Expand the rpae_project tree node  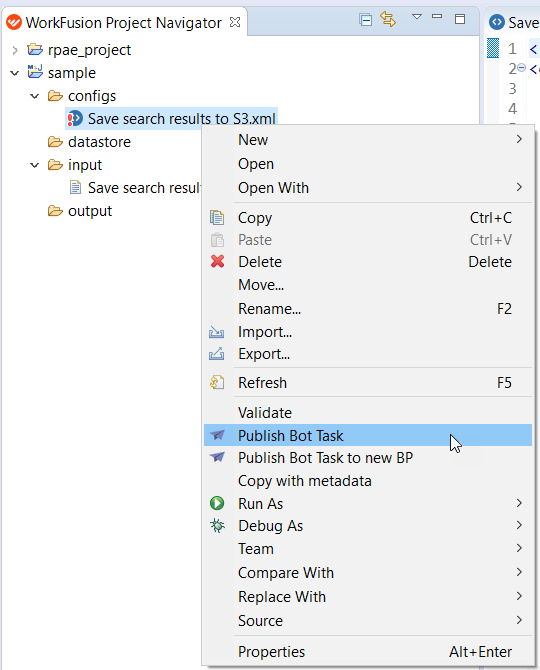[15, 50]
